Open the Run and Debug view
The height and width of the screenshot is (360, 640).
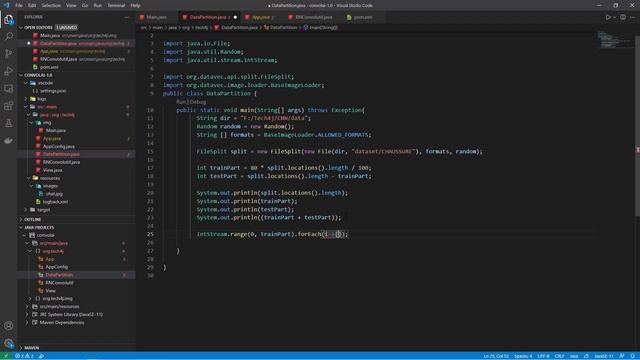pos(9,71)
